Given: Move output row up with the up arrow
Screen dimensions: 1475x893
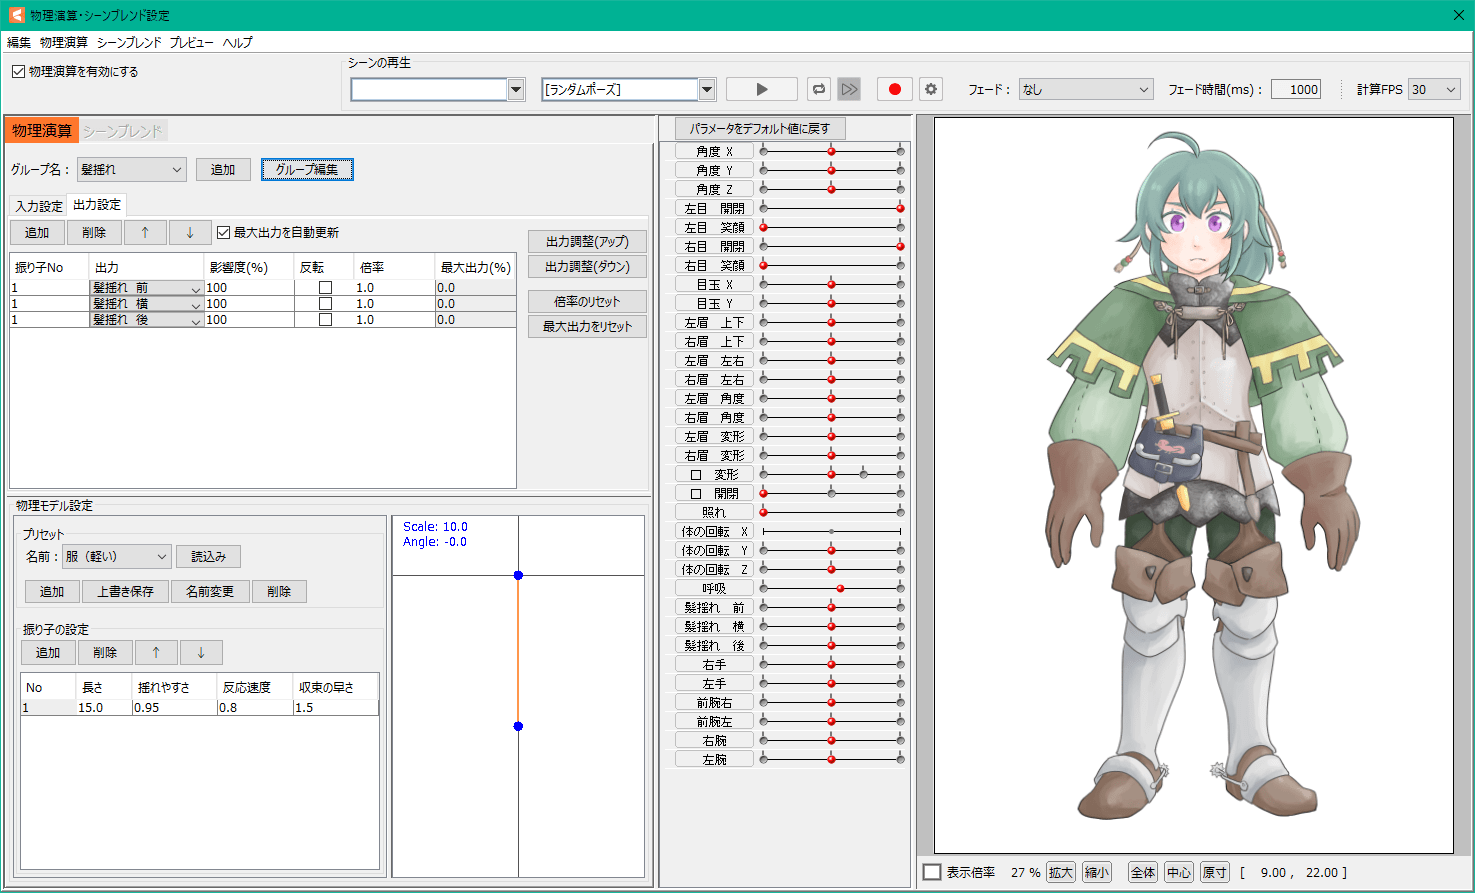Looking at the screenshot, I should (x=145, y=232).
